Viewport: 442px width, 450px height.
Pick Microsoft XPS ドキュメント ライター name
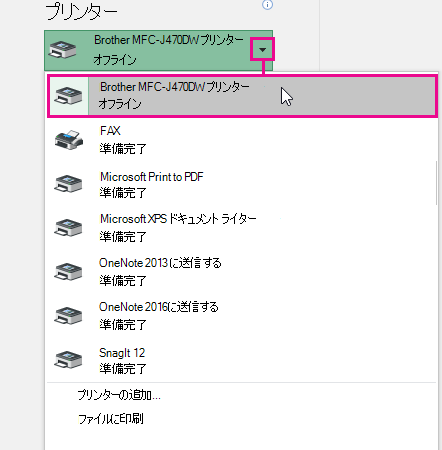pyautogui.click(x=178, y=219)
